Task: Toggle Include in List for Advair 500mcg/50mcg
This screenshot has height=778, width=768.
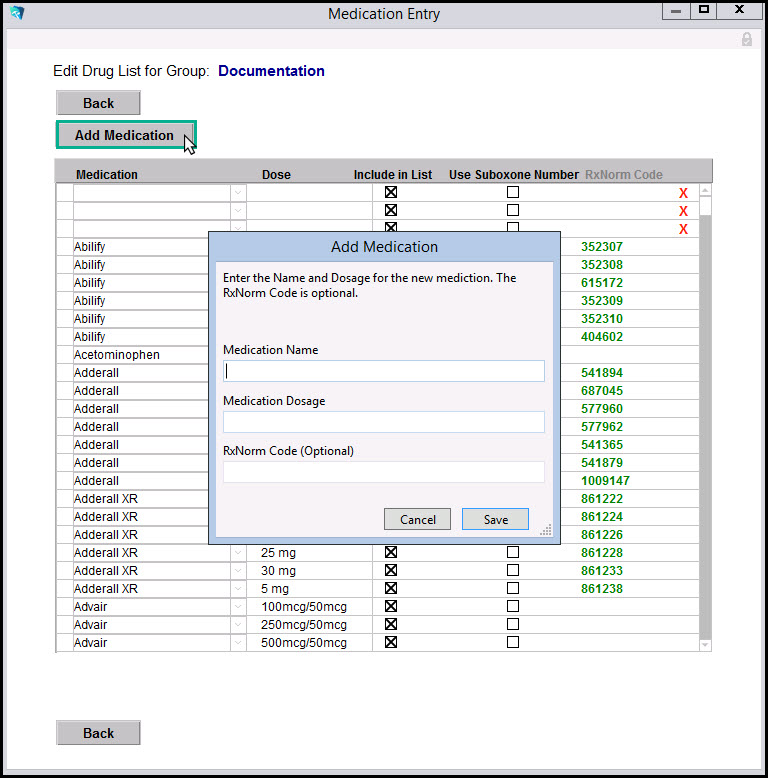Action: point(391,642)
